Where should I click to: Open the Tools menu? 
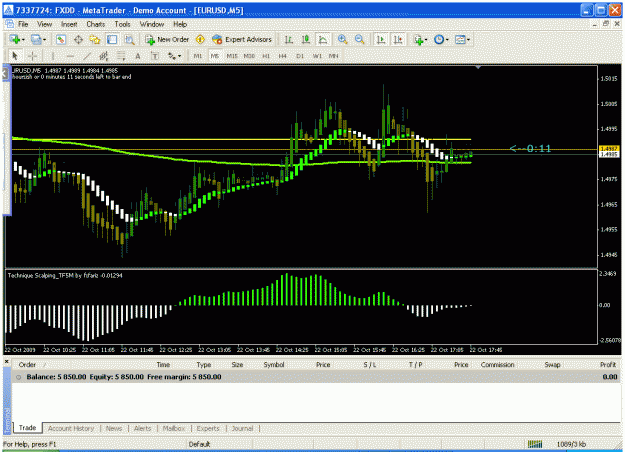tap(122, 24)
